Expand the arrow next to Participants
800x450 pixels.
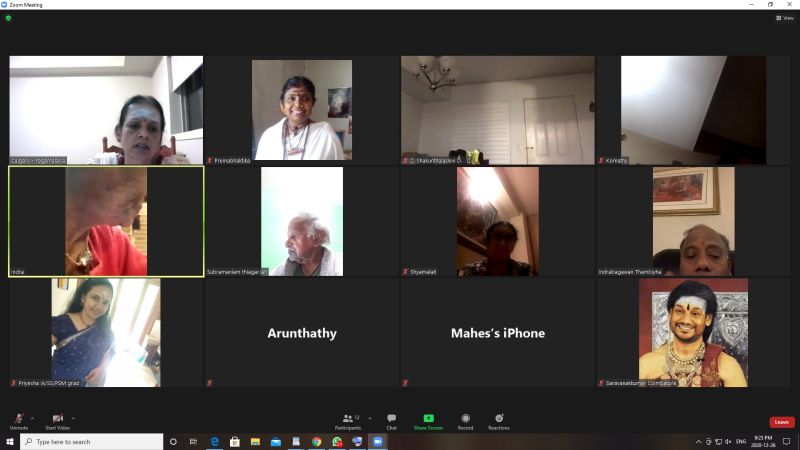tap(370, 417)
